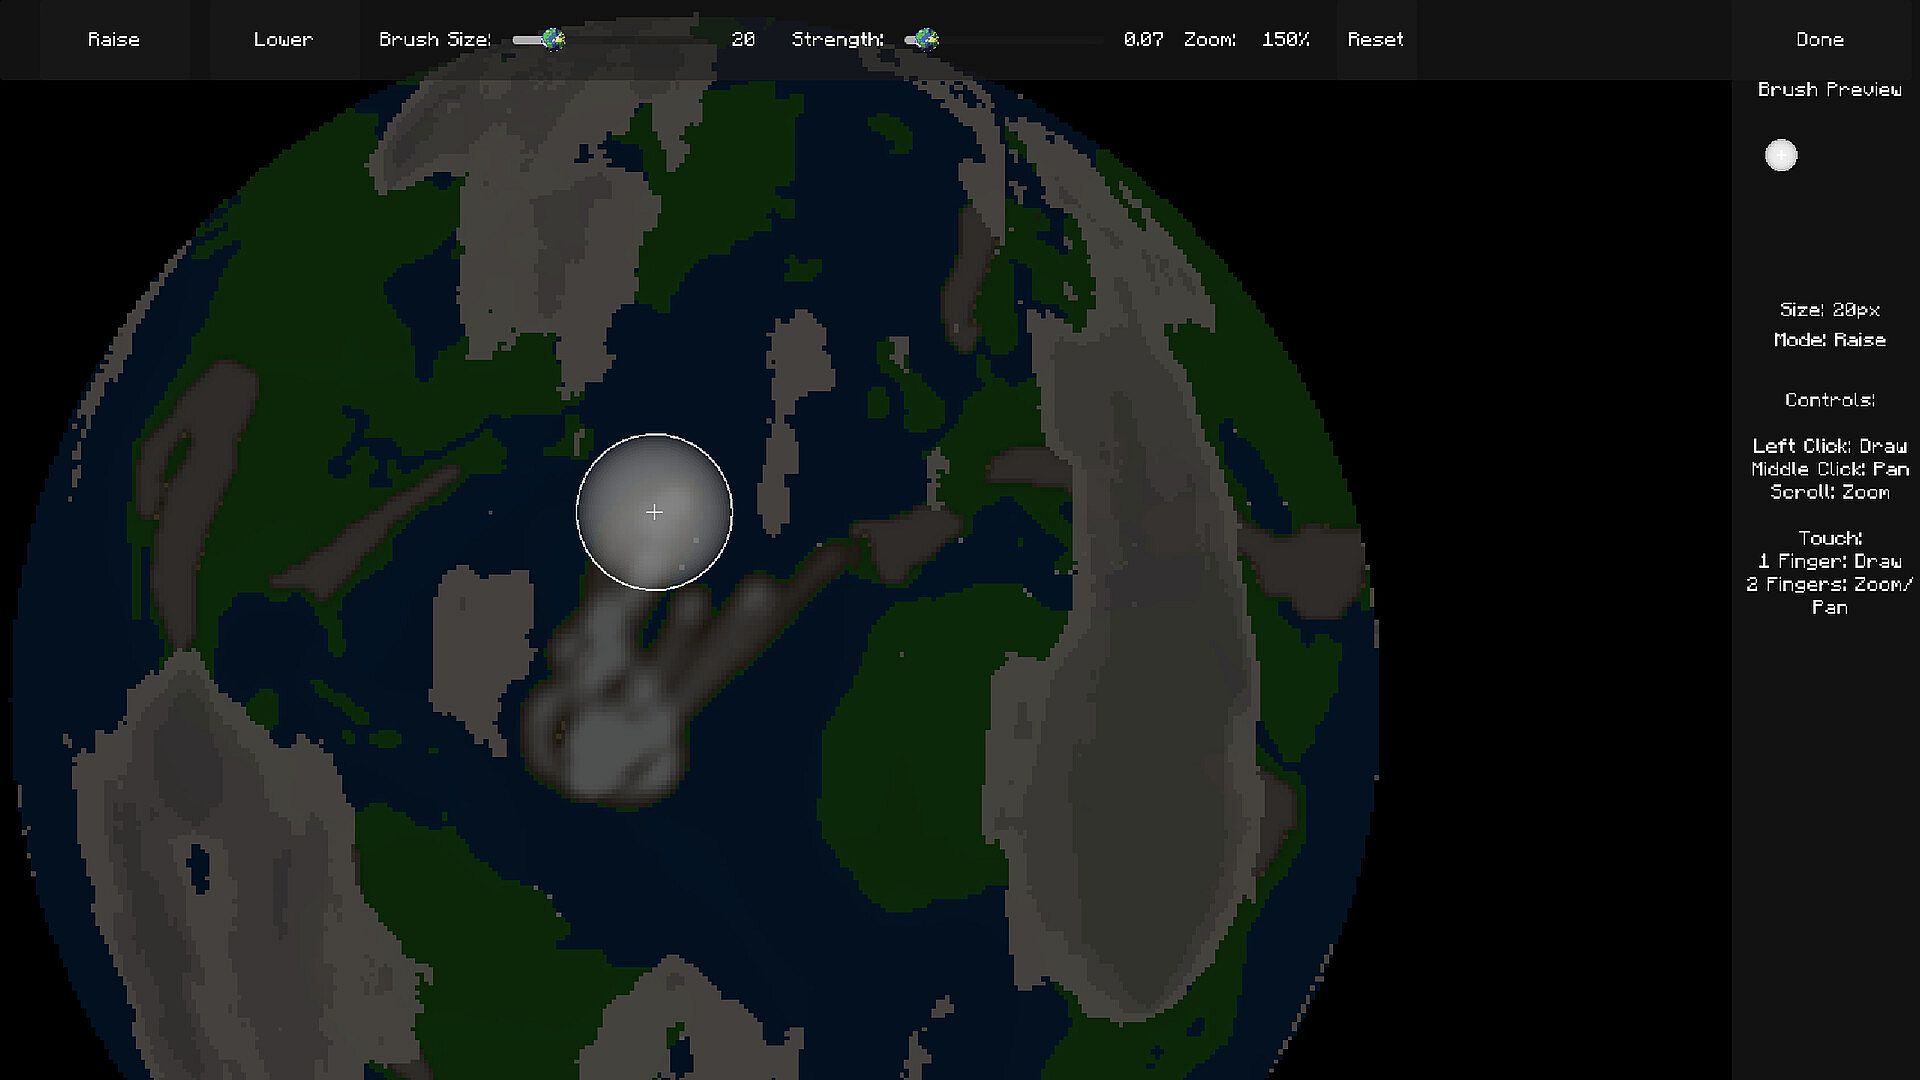
Task: Select Raise terrain mode
Action: 114,39
